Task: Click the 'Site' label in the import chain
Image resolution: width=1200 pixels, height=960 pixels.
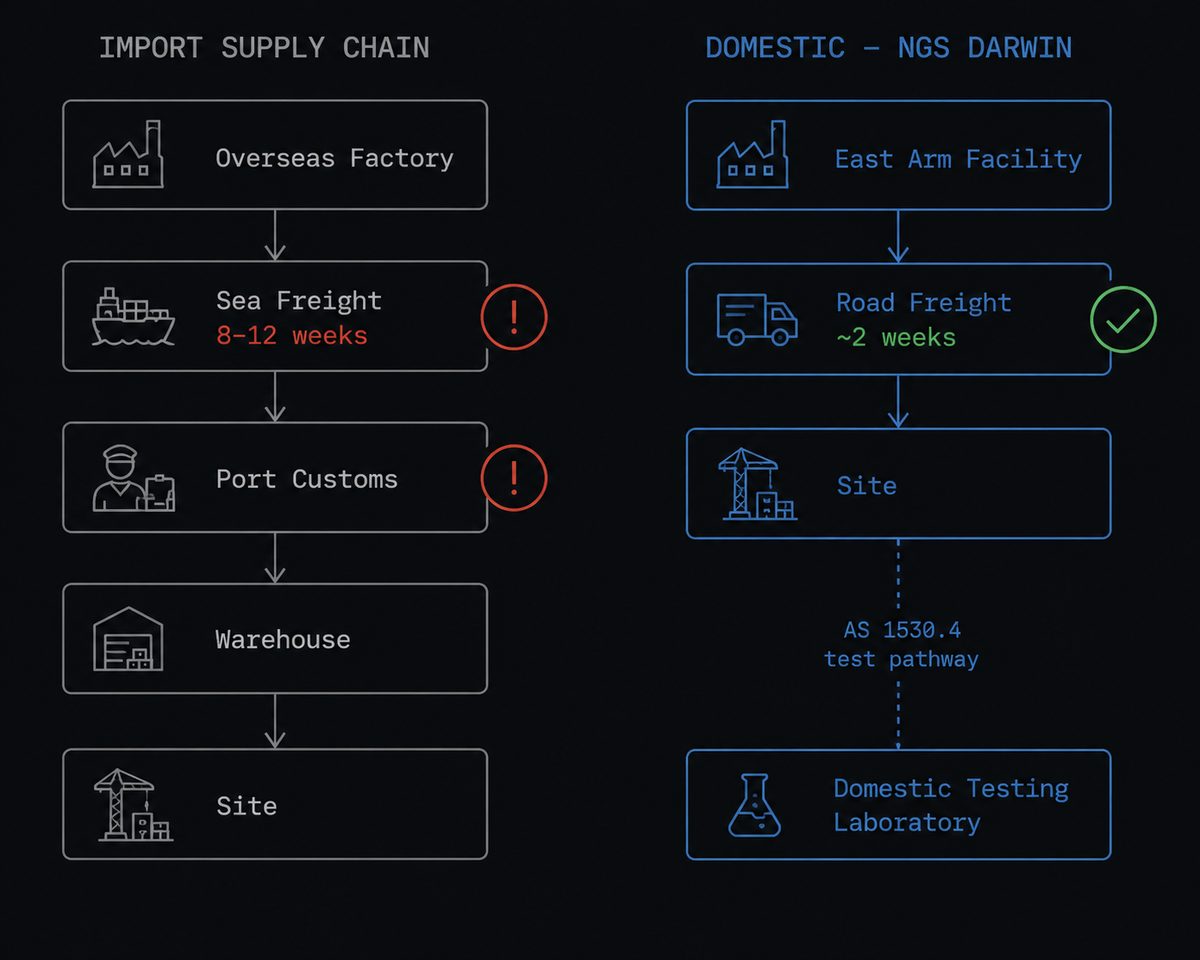Action: tap(247, 806)
